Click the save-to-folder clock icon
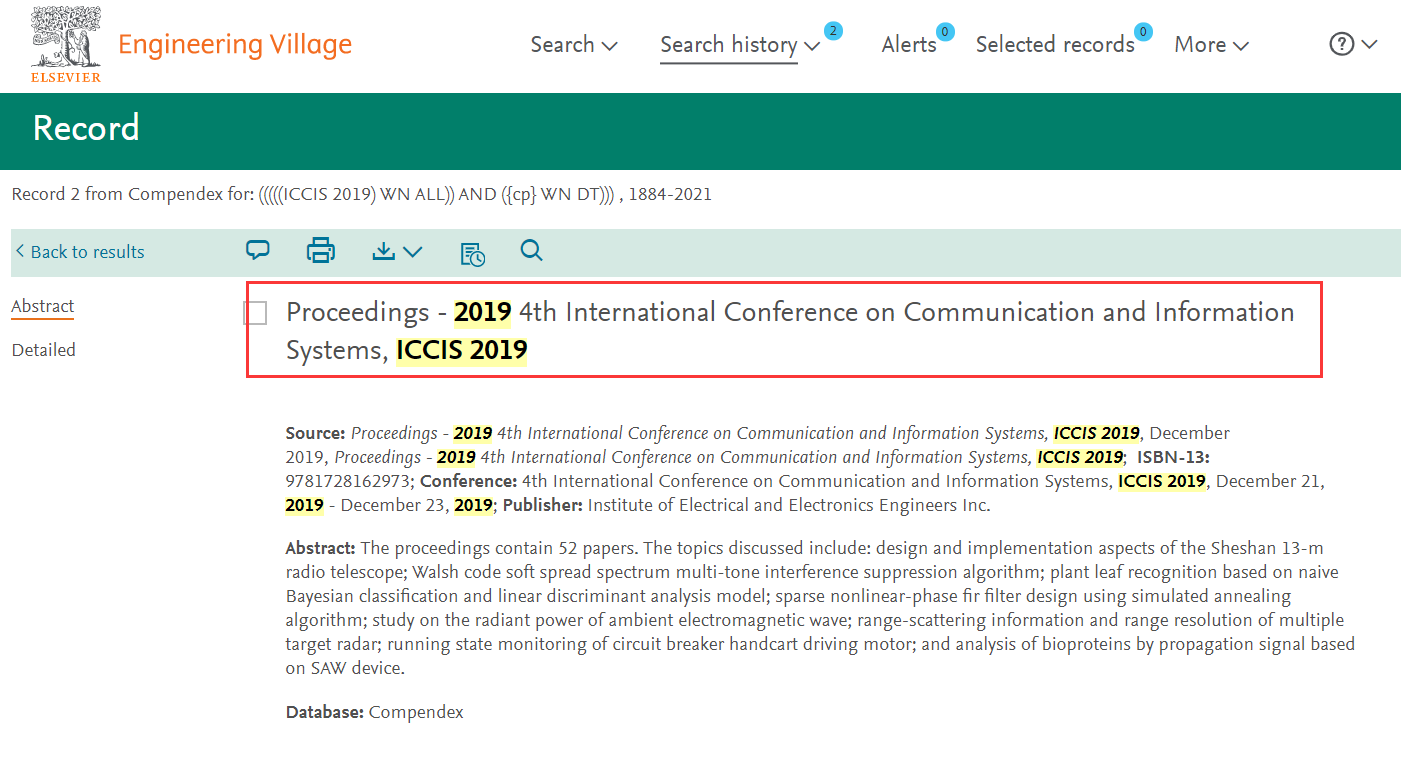Screen dimensions: 1401x776 tap(473, 254)
